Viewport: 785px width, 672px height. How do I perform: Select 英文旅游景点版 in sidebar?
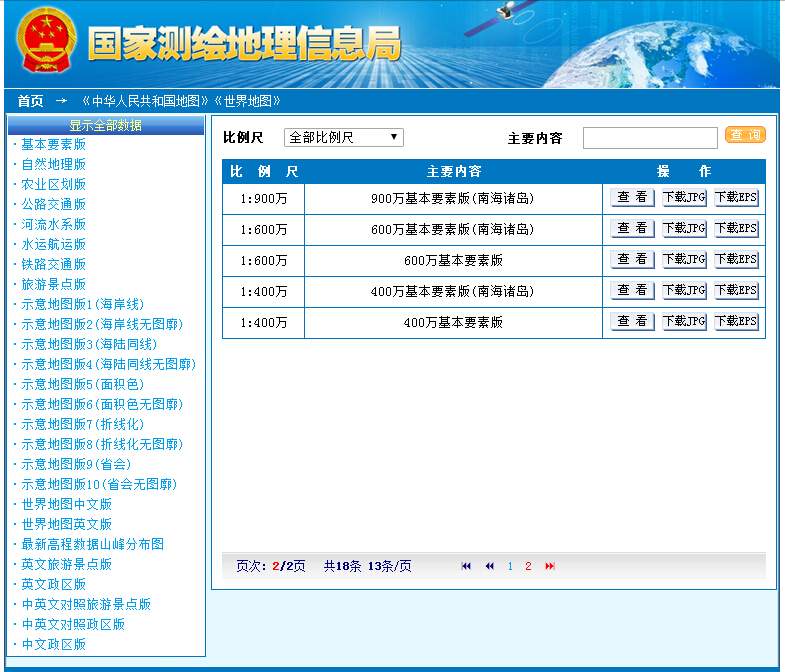click(x=67, y=565)
